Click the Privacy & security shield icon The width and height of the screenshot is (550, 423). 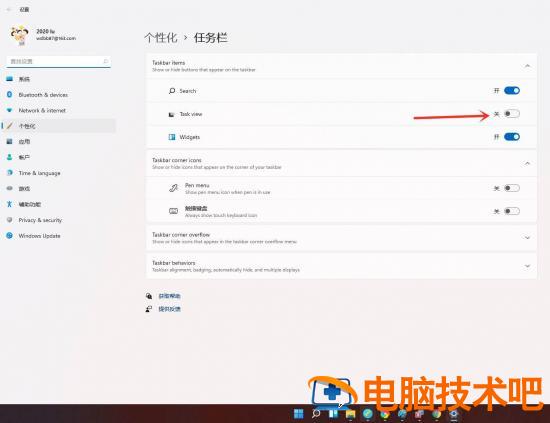click(9, 220)
